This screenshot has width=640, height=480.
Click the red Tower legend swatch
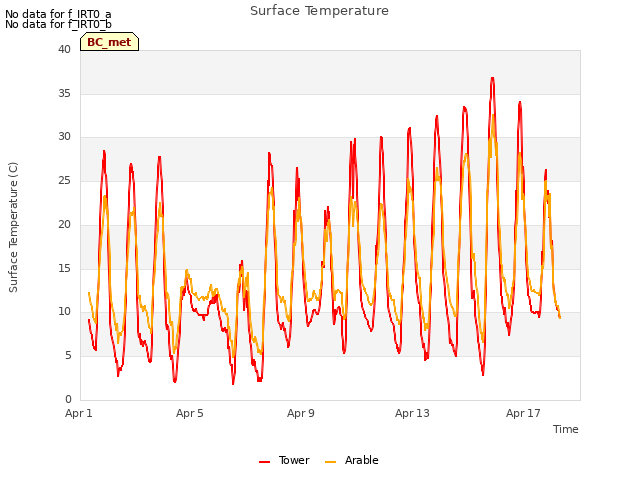tap(264, 462)
